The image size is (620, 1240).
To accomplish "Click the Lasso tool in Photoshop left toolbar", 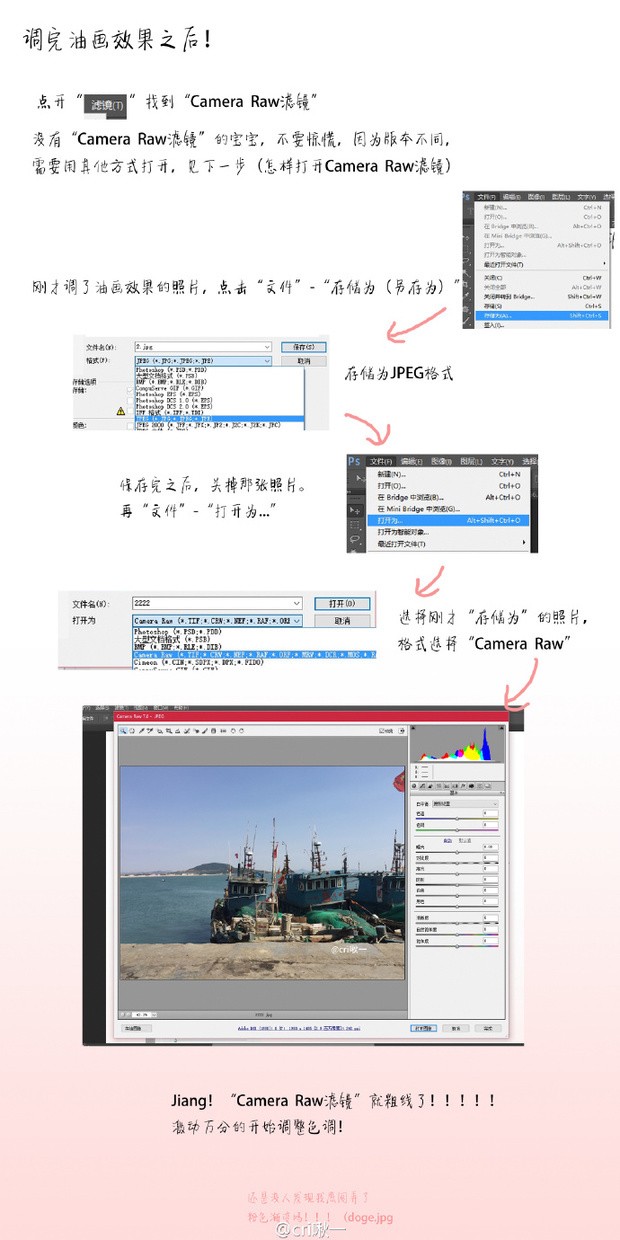I will point(355,541).
